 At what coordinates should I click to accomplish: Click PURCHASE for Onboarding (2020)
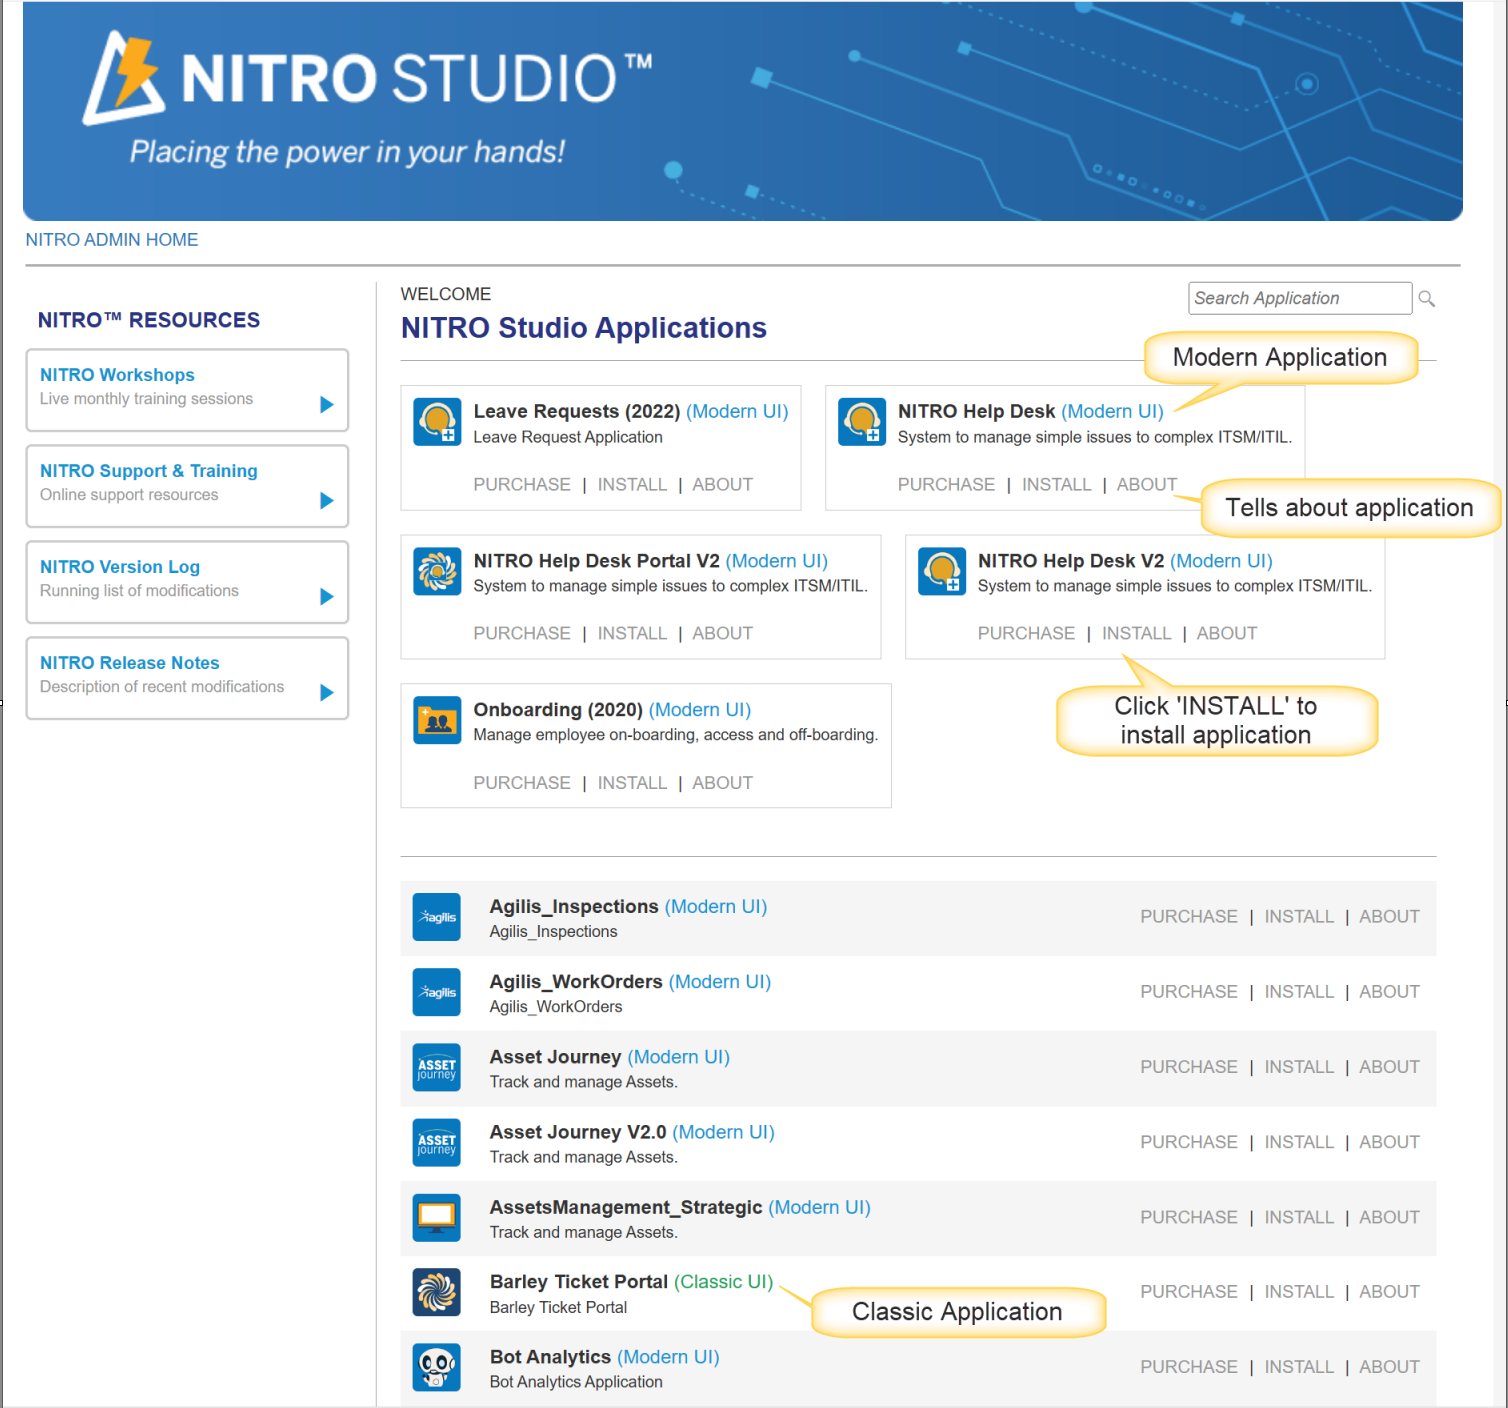coord(522,783)
